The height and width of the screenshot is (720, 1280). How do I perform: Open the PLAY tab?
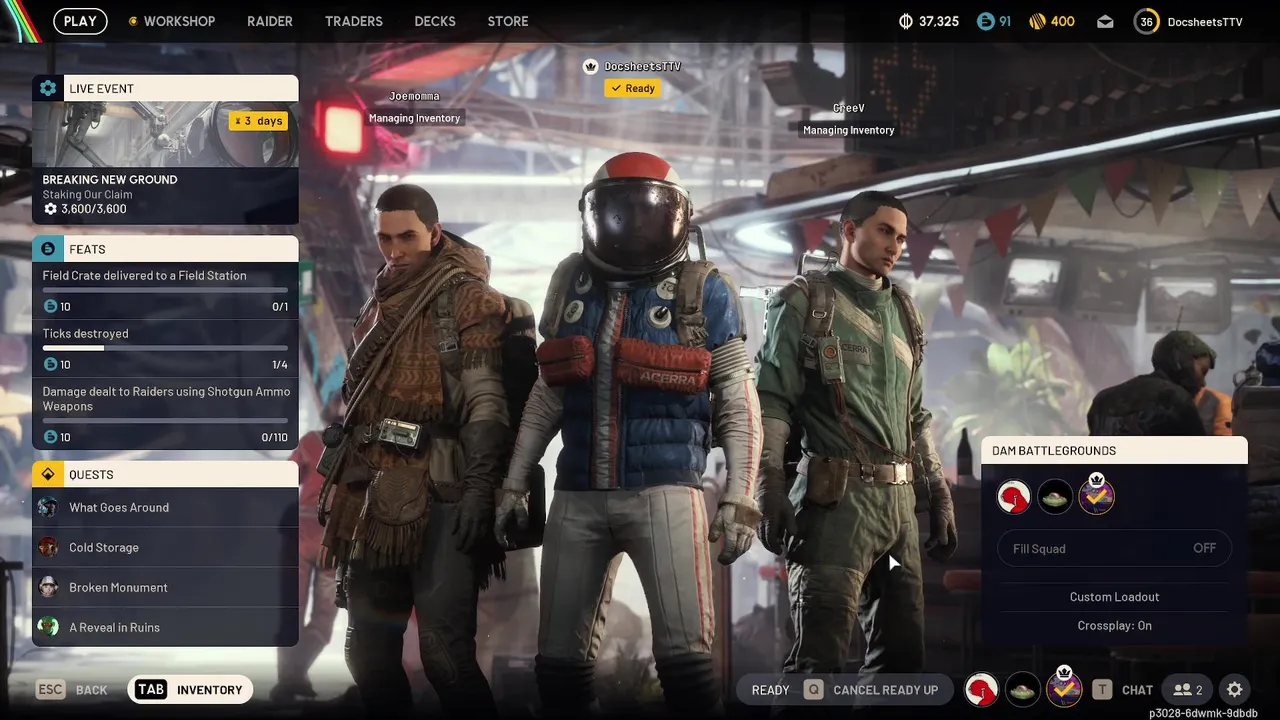coord(80,21)
